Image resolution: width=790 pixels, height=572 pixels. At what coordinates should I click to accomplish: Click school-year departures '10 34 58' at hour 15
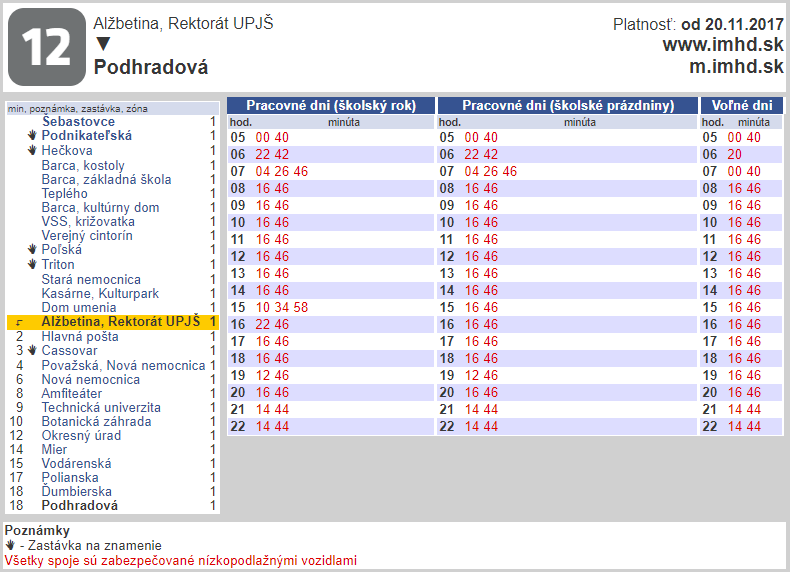click(282, 307)
